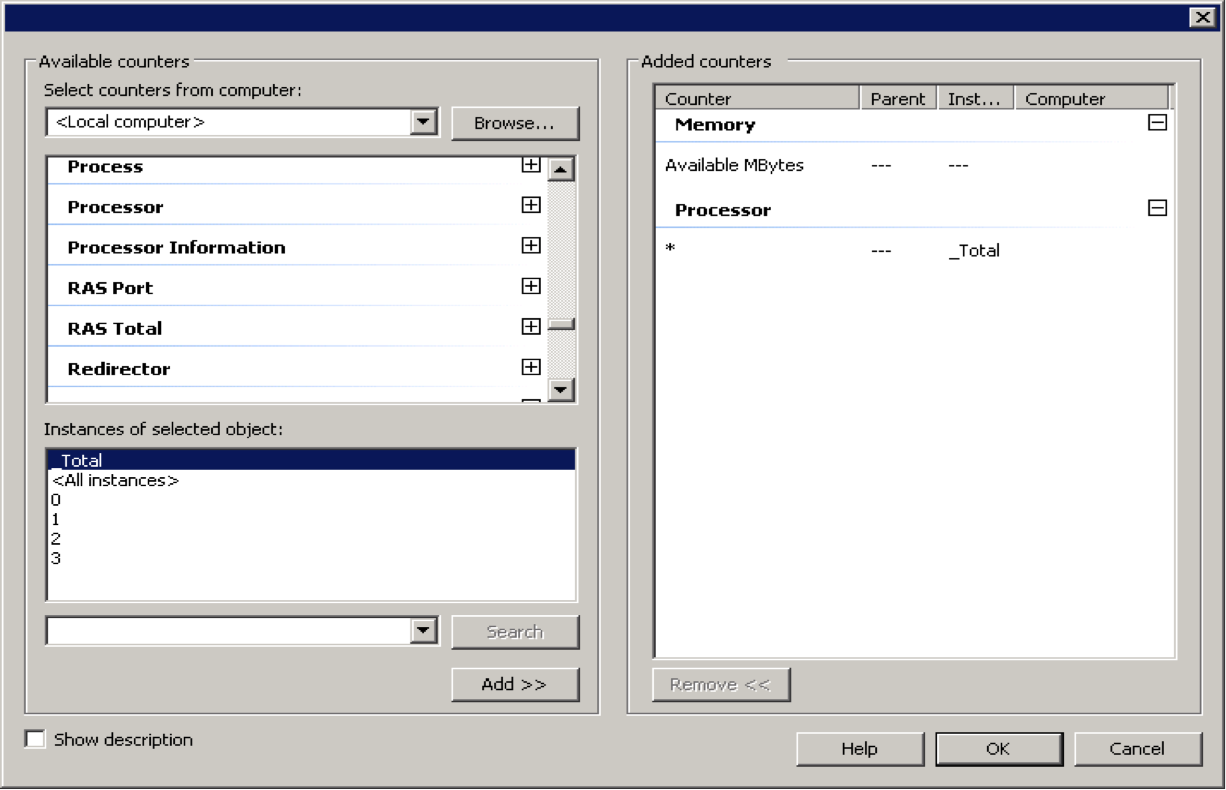Click the disabled Remove button

pyautogui.click(x=721, y=684)
